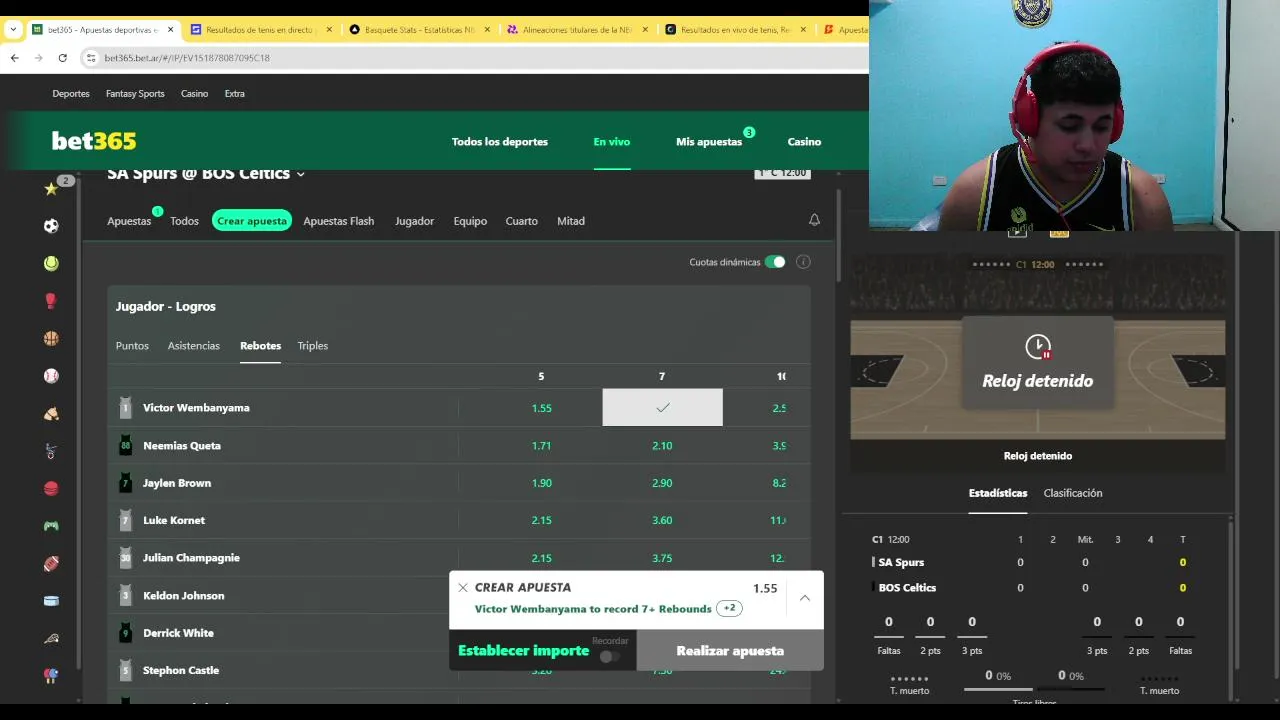This screenshot has width=1280, height=720.
Task: Open En vivo section
Action: (612, 142)
